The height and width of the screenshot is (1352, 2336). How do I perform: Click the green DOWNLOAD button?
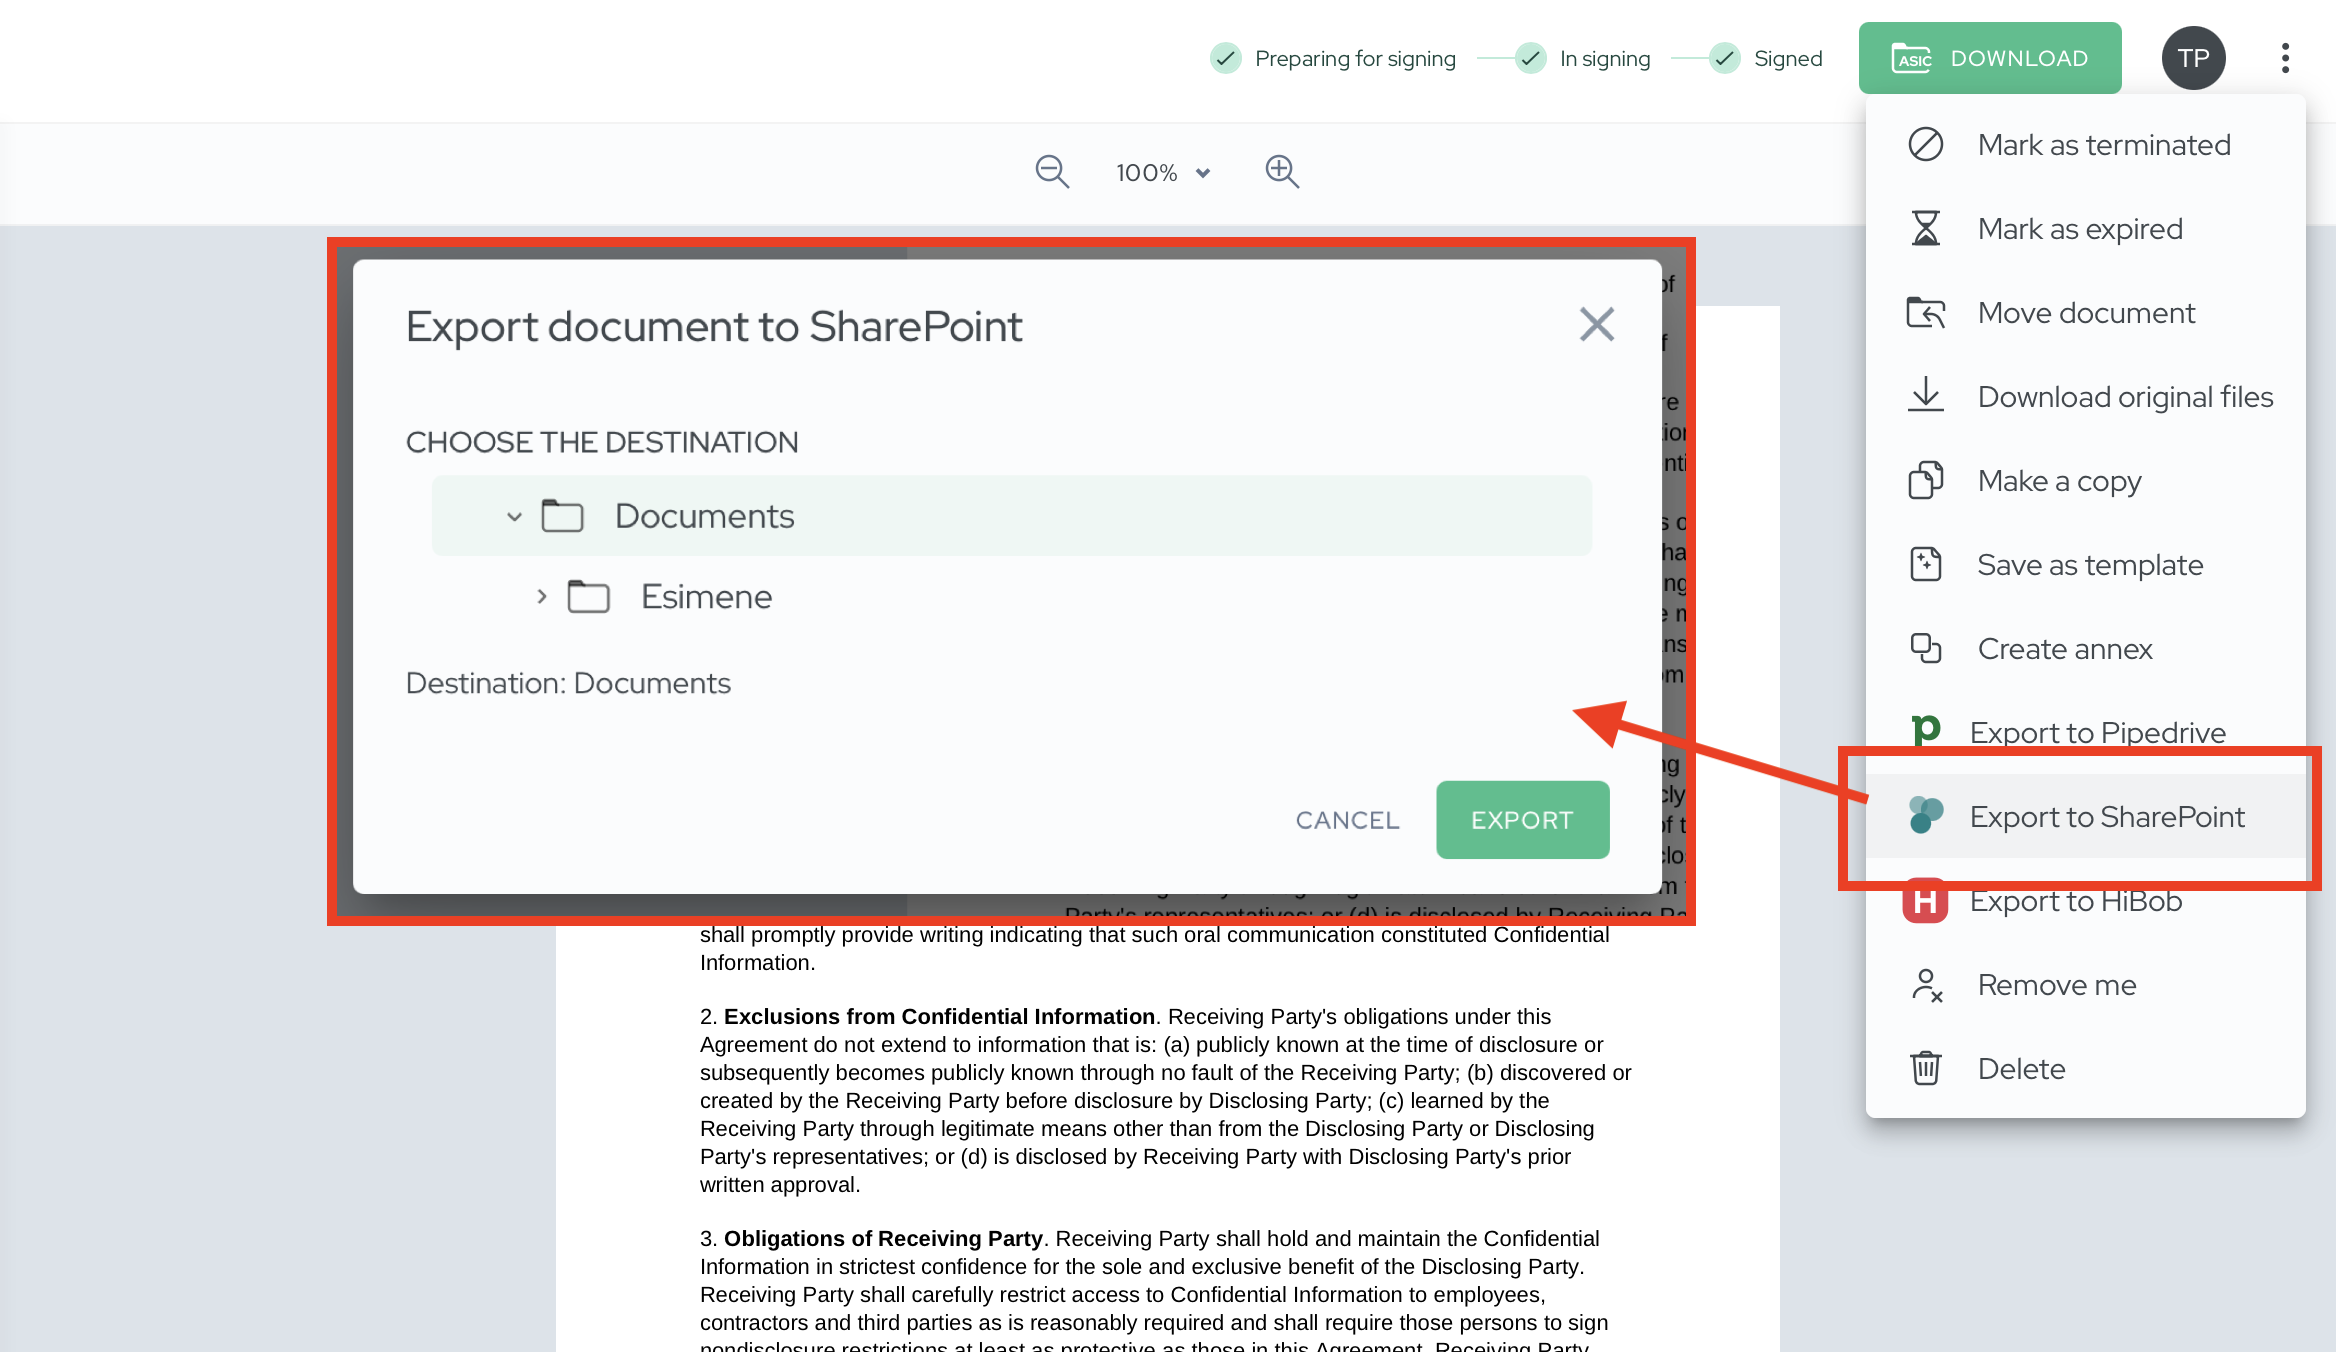pos(1990,58)
